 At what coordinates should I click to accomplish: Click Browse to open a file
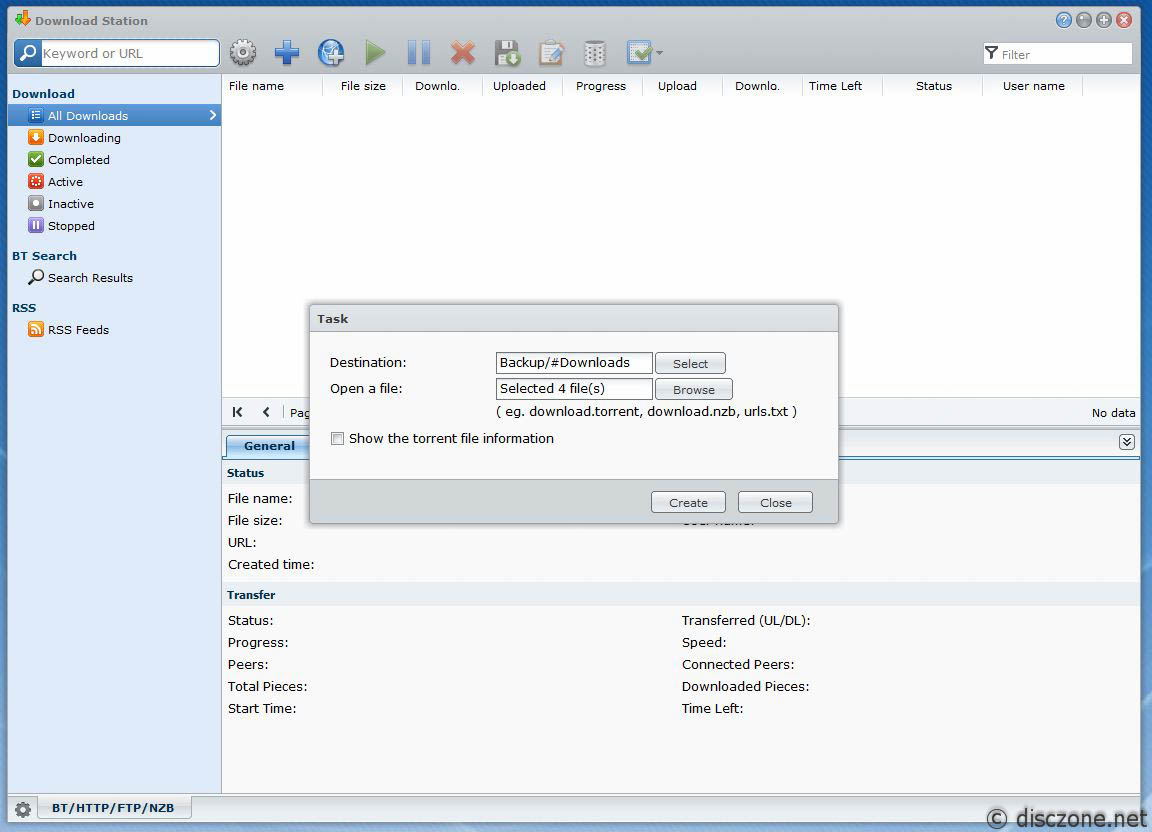tap(694, 390)
